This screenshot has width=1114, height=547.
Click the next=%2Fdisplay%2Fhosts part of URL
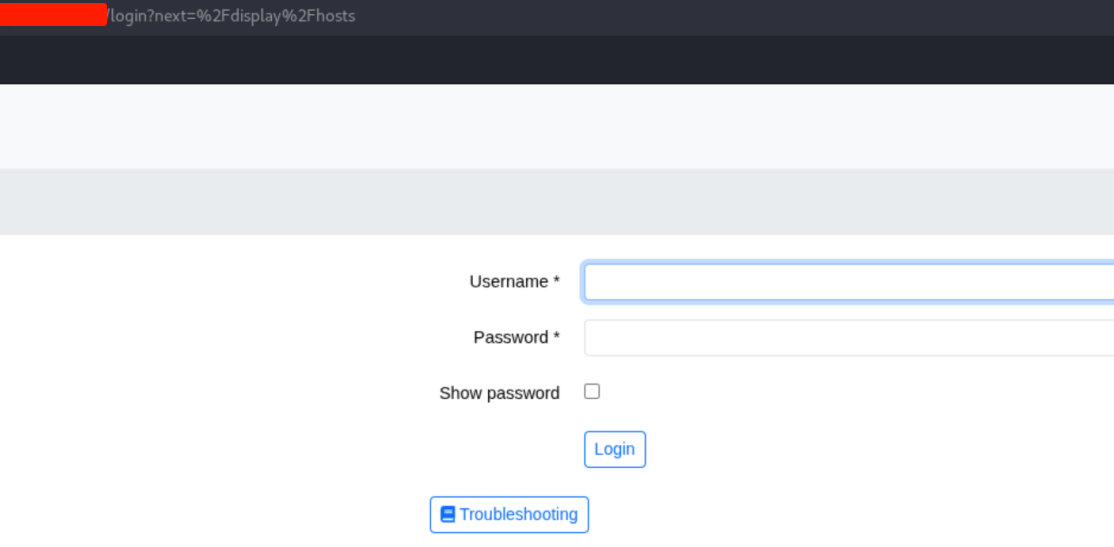[x=255, y=16]
